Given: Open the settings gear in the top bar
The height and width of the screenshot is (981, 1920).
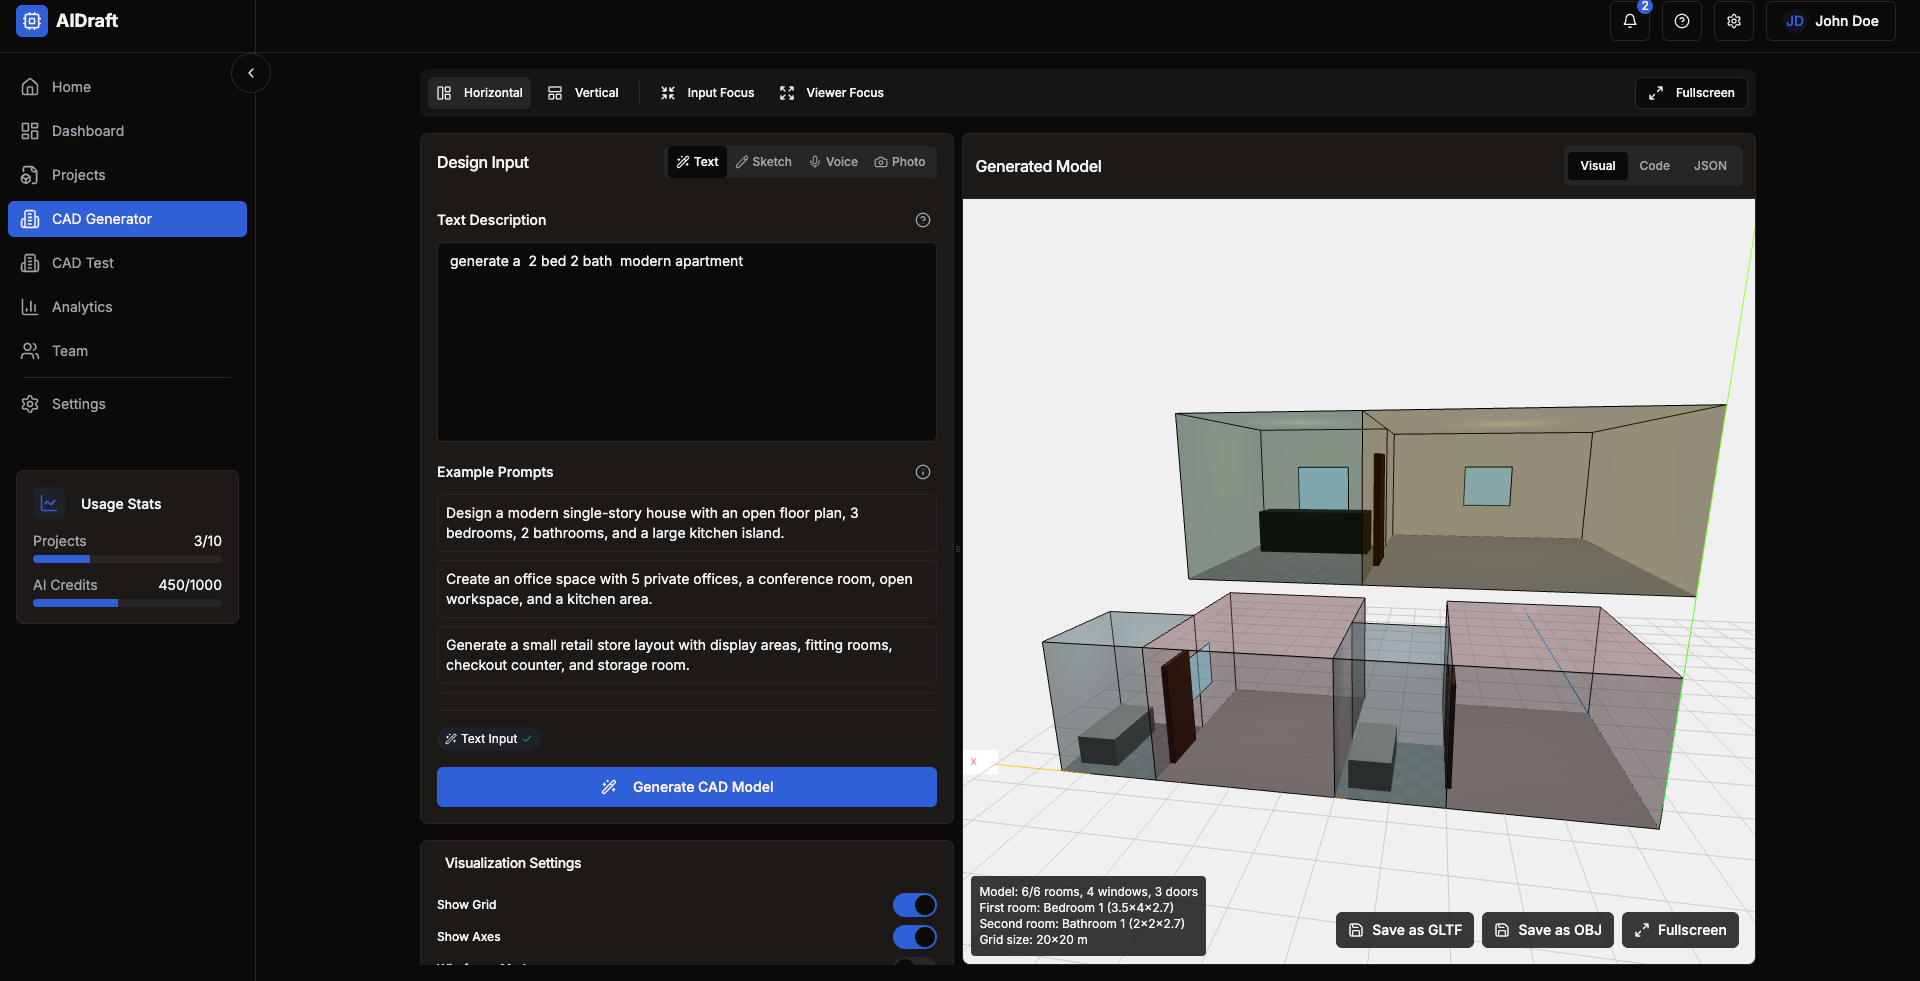Looking at the screenshot, I should tap(1733, 21).
